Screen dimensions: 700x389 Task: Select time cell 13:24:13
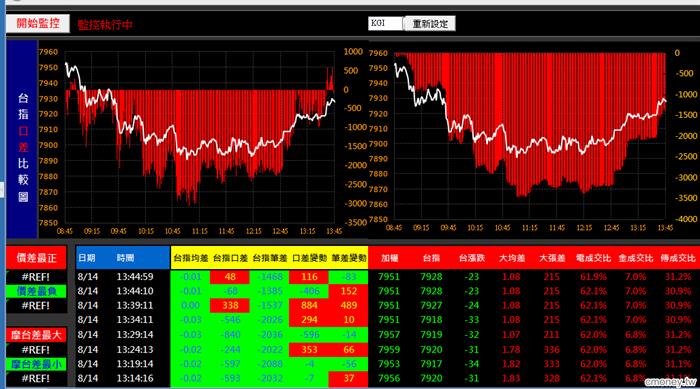(x=135, y=349)
